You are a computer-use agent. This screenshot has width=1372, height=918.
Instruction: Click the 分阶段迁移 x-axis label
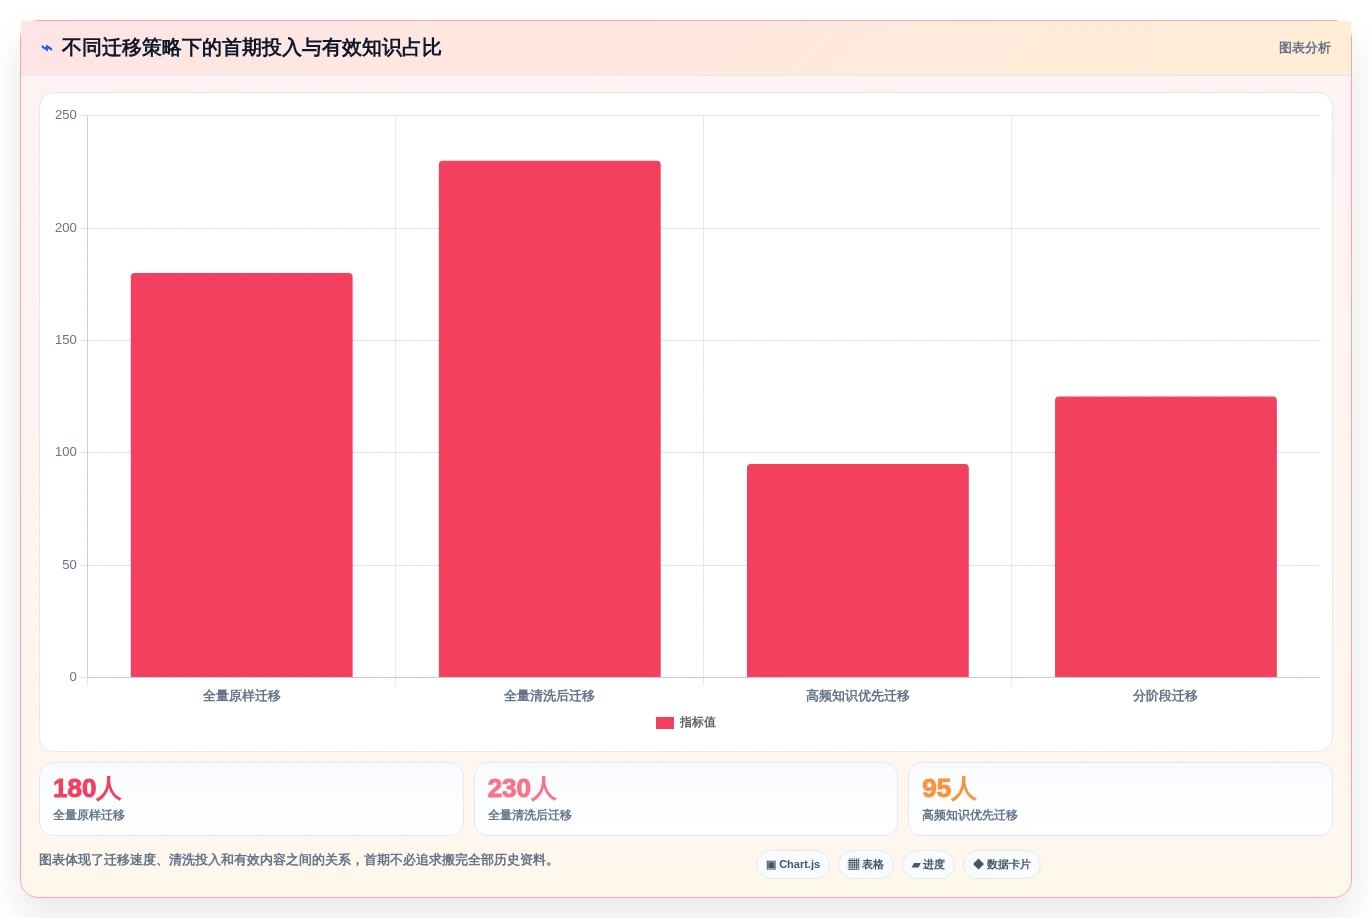tap(1166, 696)
